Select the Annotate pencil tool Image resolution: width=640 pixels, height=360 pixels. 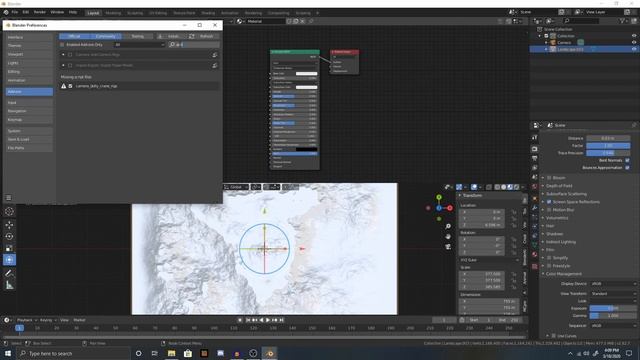tap(9, 273)
